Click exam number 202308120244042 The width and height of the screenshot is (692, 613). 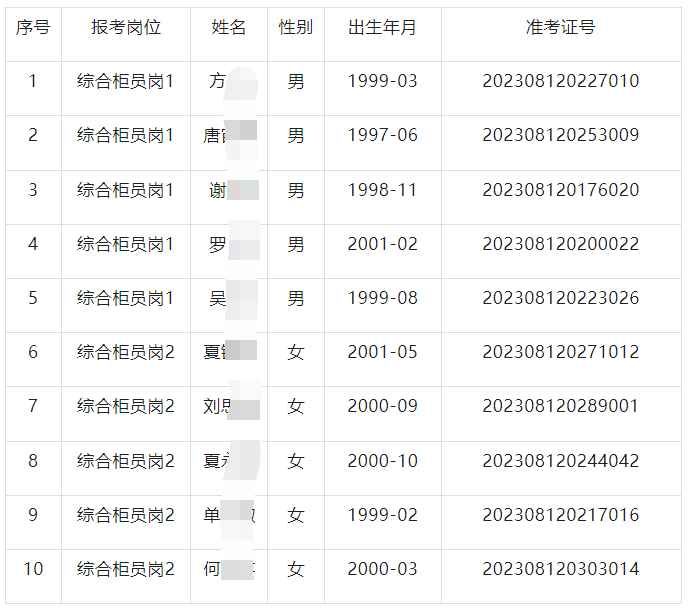coord(560,461)
